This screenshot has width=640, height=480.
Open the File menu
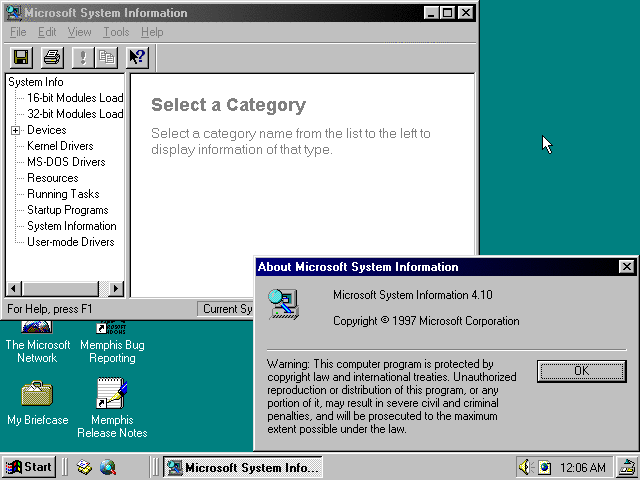click(x=18, y=32)
